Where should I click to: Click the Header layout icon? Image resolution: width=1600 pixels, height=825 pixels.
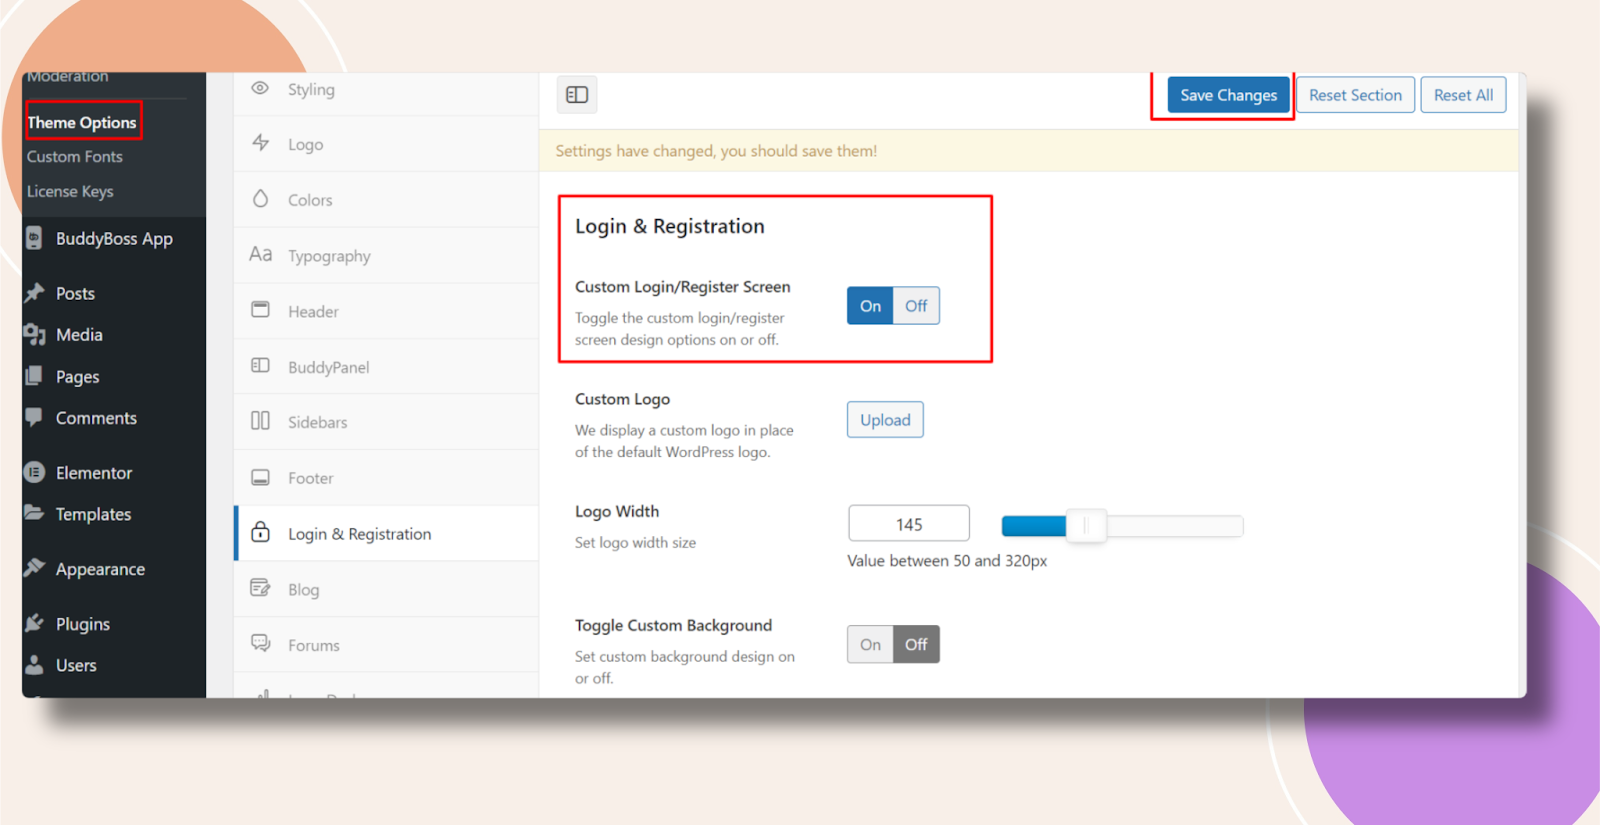click(260, 310)
